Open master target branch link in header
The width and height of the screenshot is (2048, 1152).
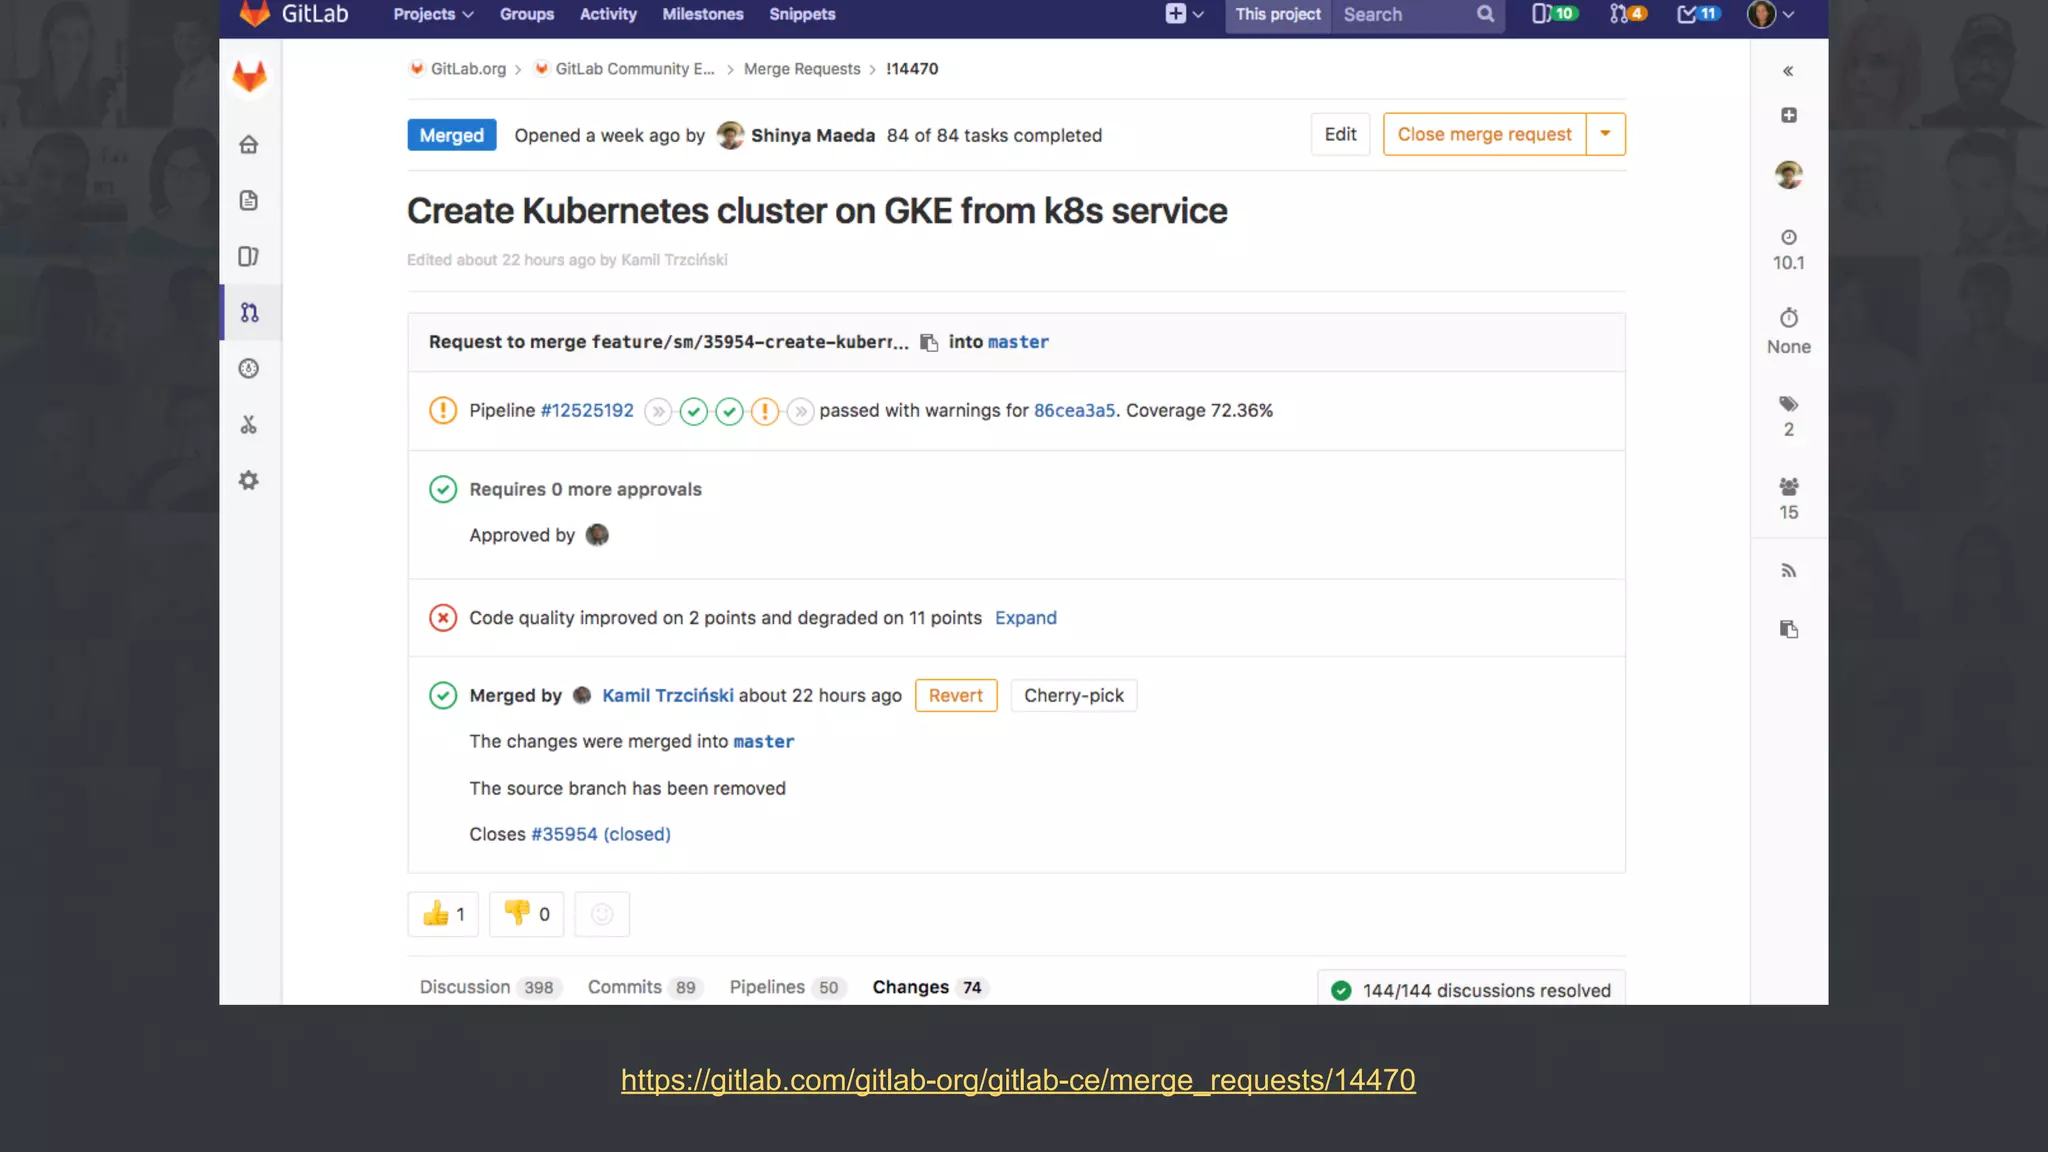[1018, 342]
